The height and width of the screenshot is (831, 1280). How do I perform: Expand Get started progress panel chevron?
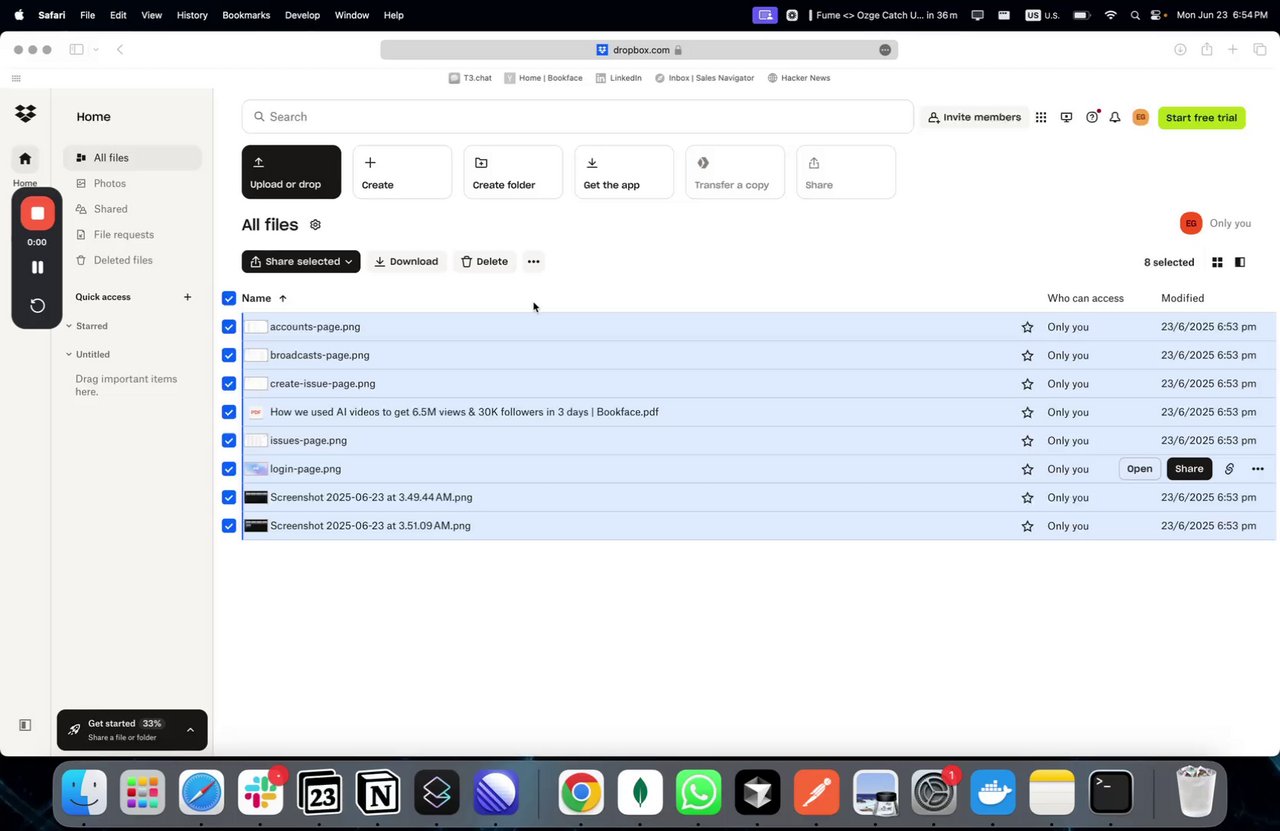click(190, 730)
